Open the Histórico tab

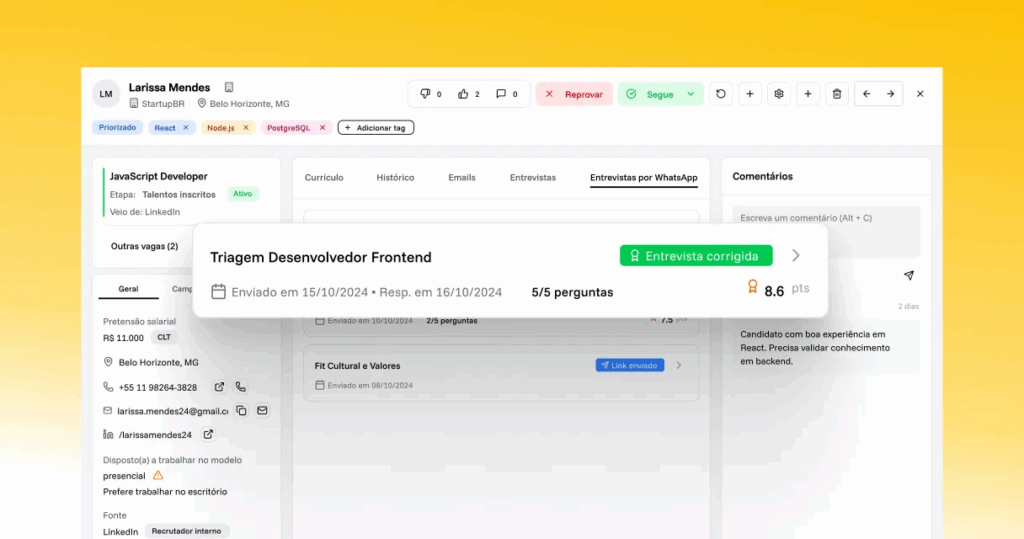tap(395, 177)
